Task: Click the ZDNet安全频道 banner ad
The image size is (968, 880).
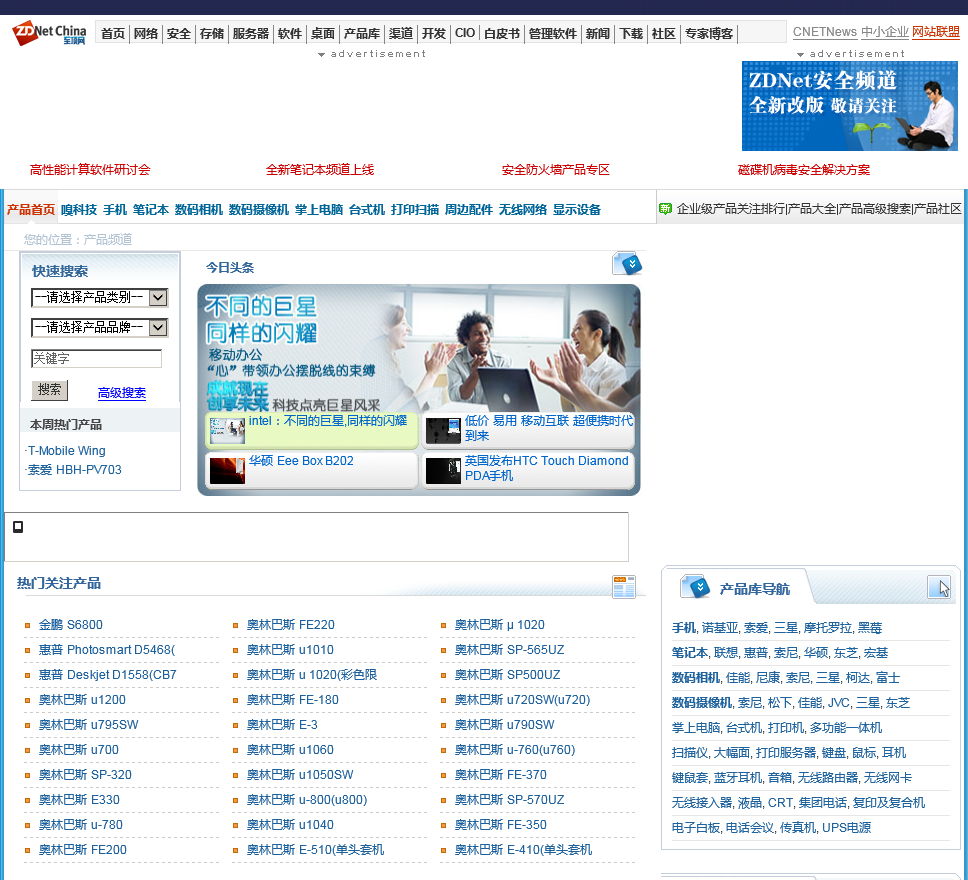Action: point(849,106)
